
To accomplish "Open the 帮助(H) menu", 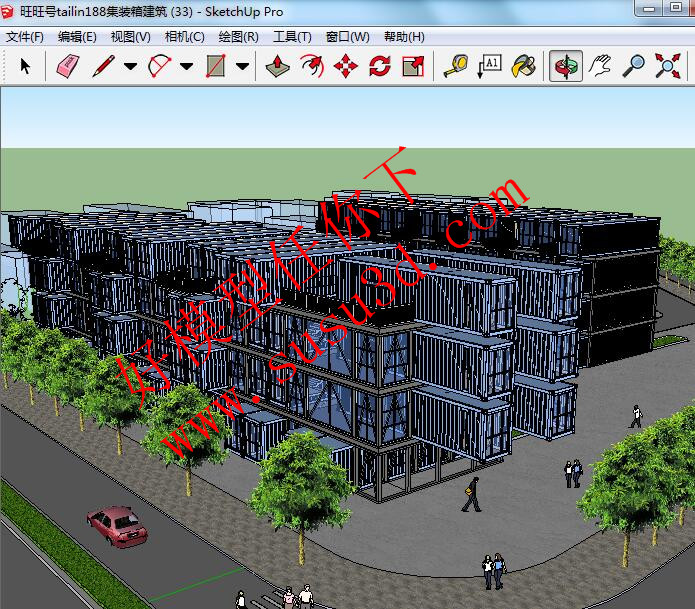I will tap(404, 37).
